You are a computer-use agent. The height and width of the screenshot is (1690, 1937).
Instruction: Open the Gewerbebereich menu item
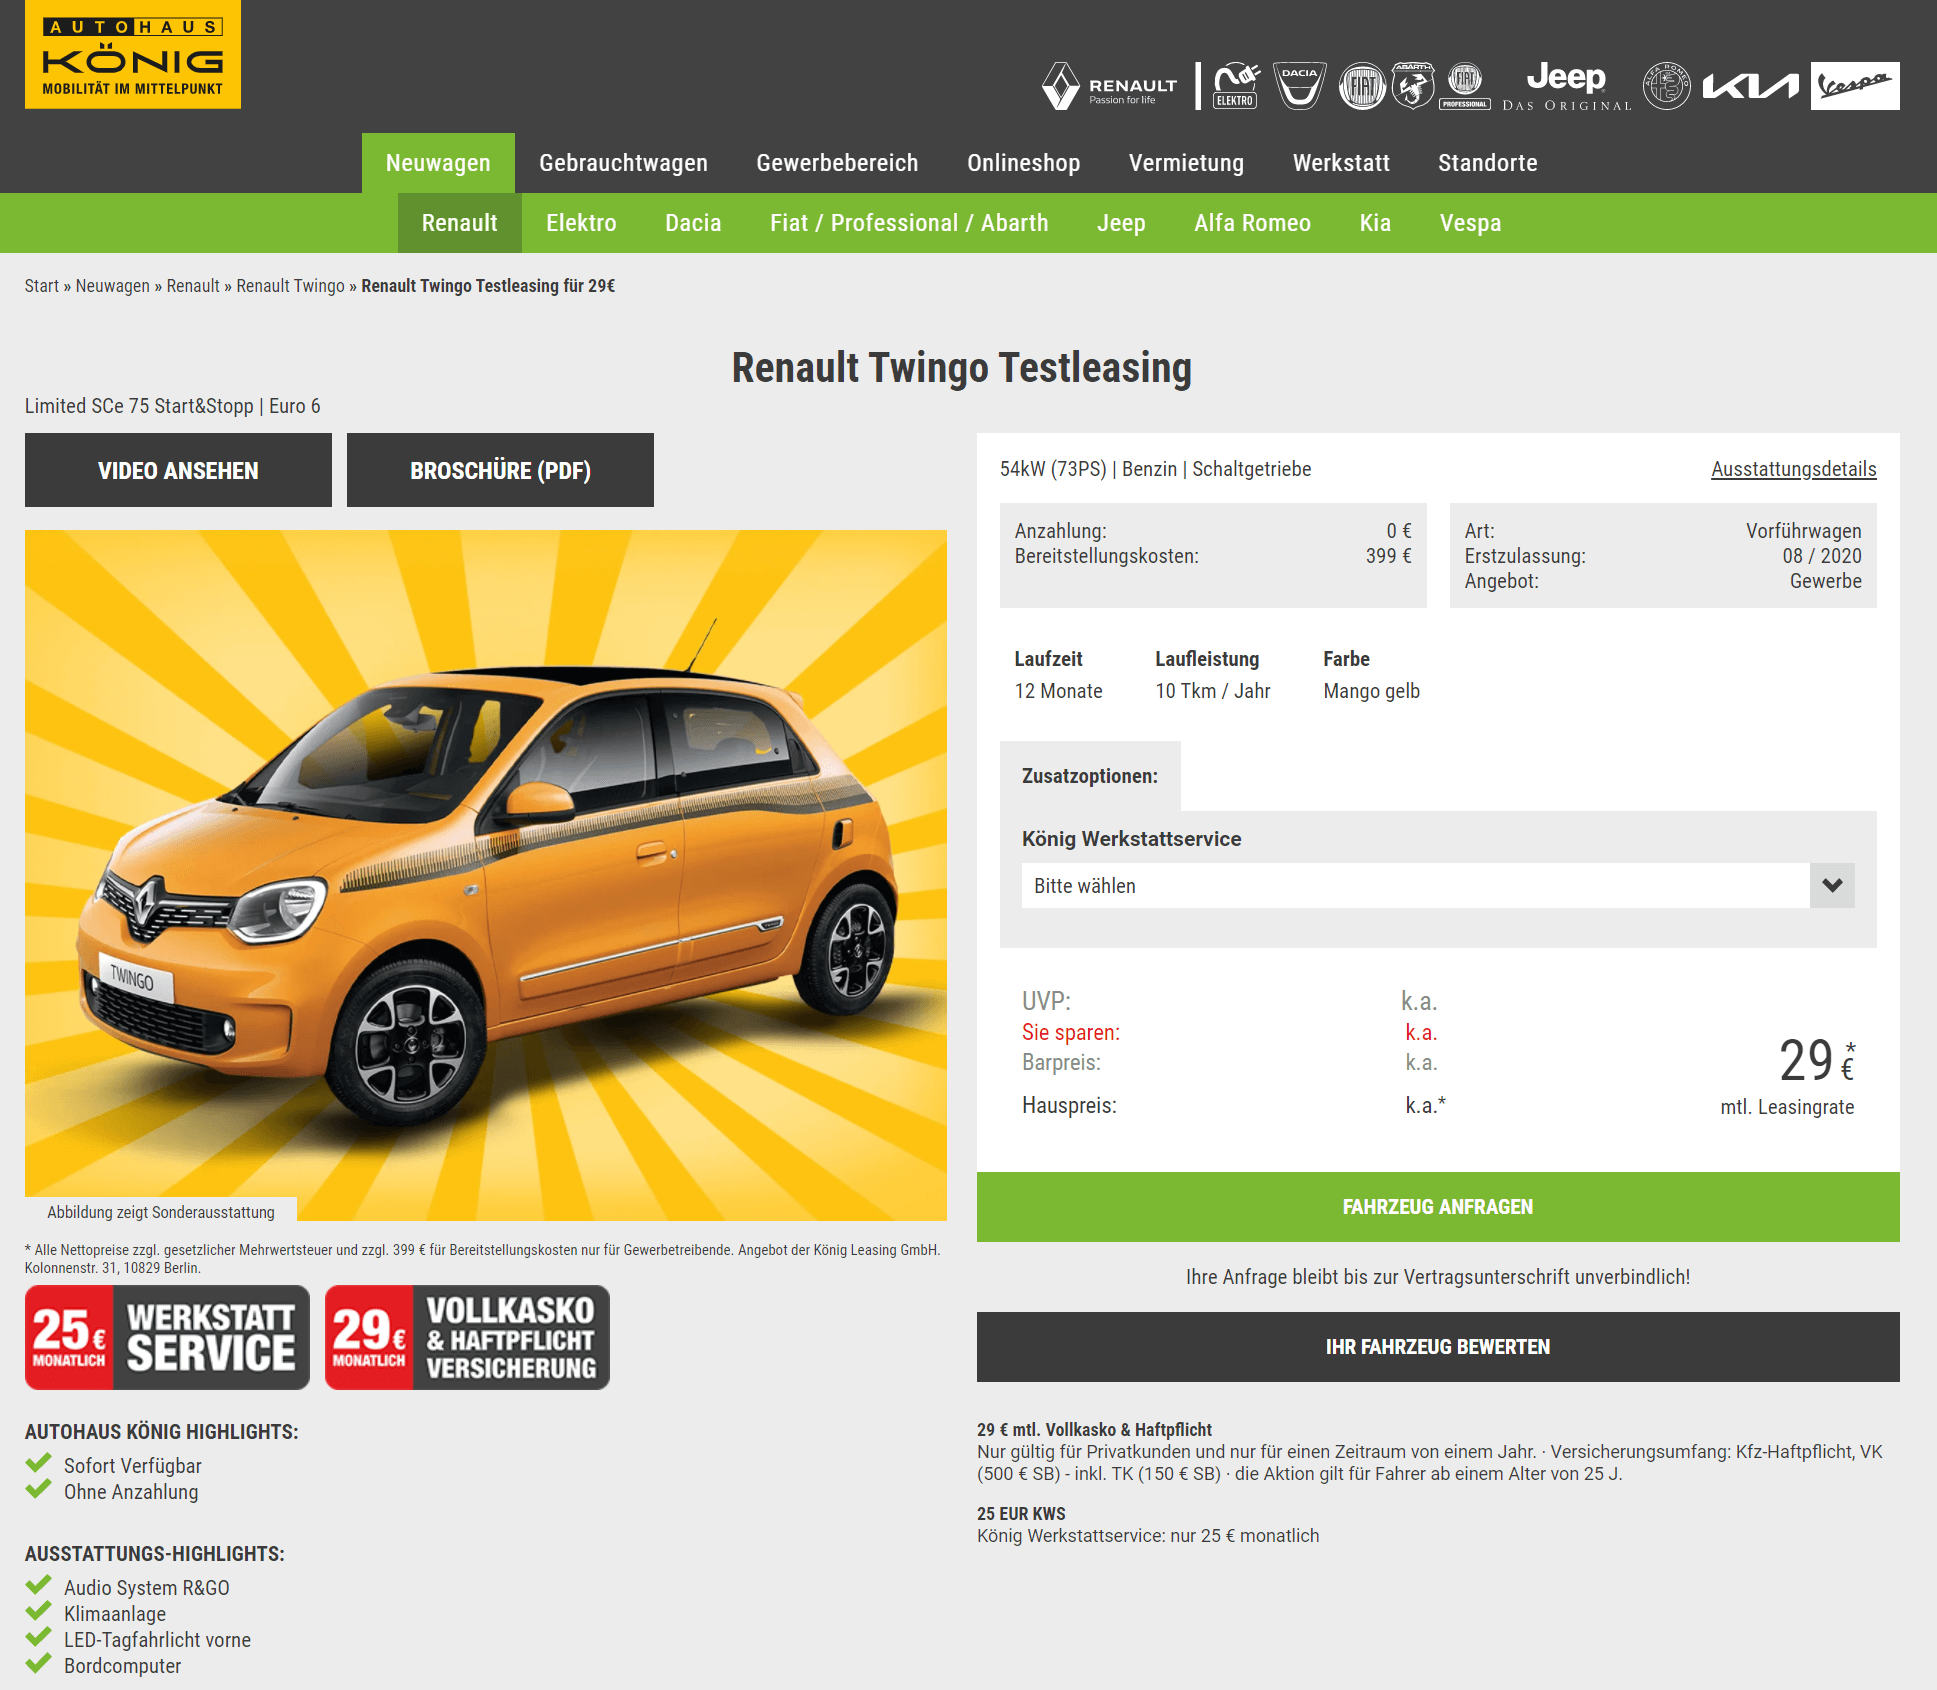point(837,163)
